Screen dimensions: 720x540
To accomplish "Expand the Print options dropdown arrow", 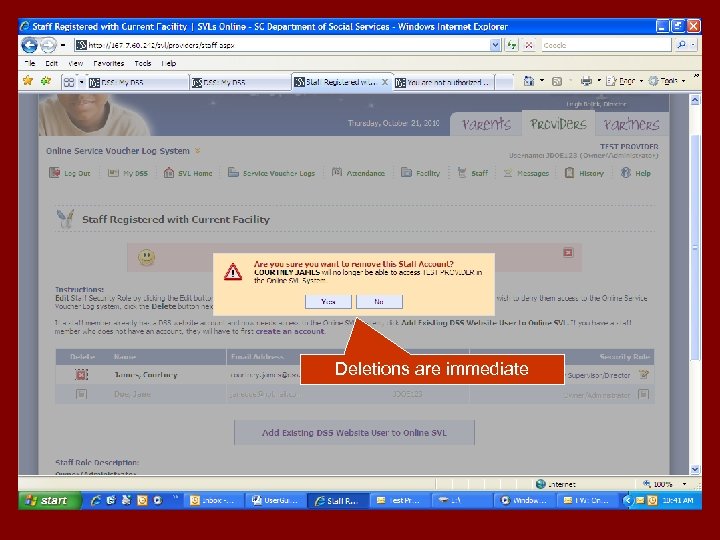I will tap(599, 81).
